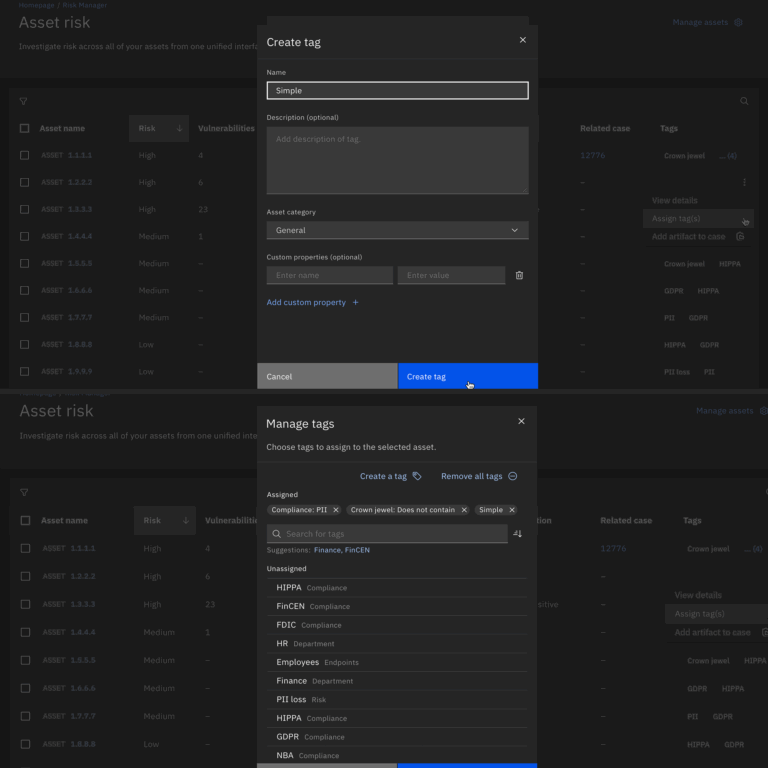
Task: Delete the custom property row with the trash icon
Action: [519, 275]
